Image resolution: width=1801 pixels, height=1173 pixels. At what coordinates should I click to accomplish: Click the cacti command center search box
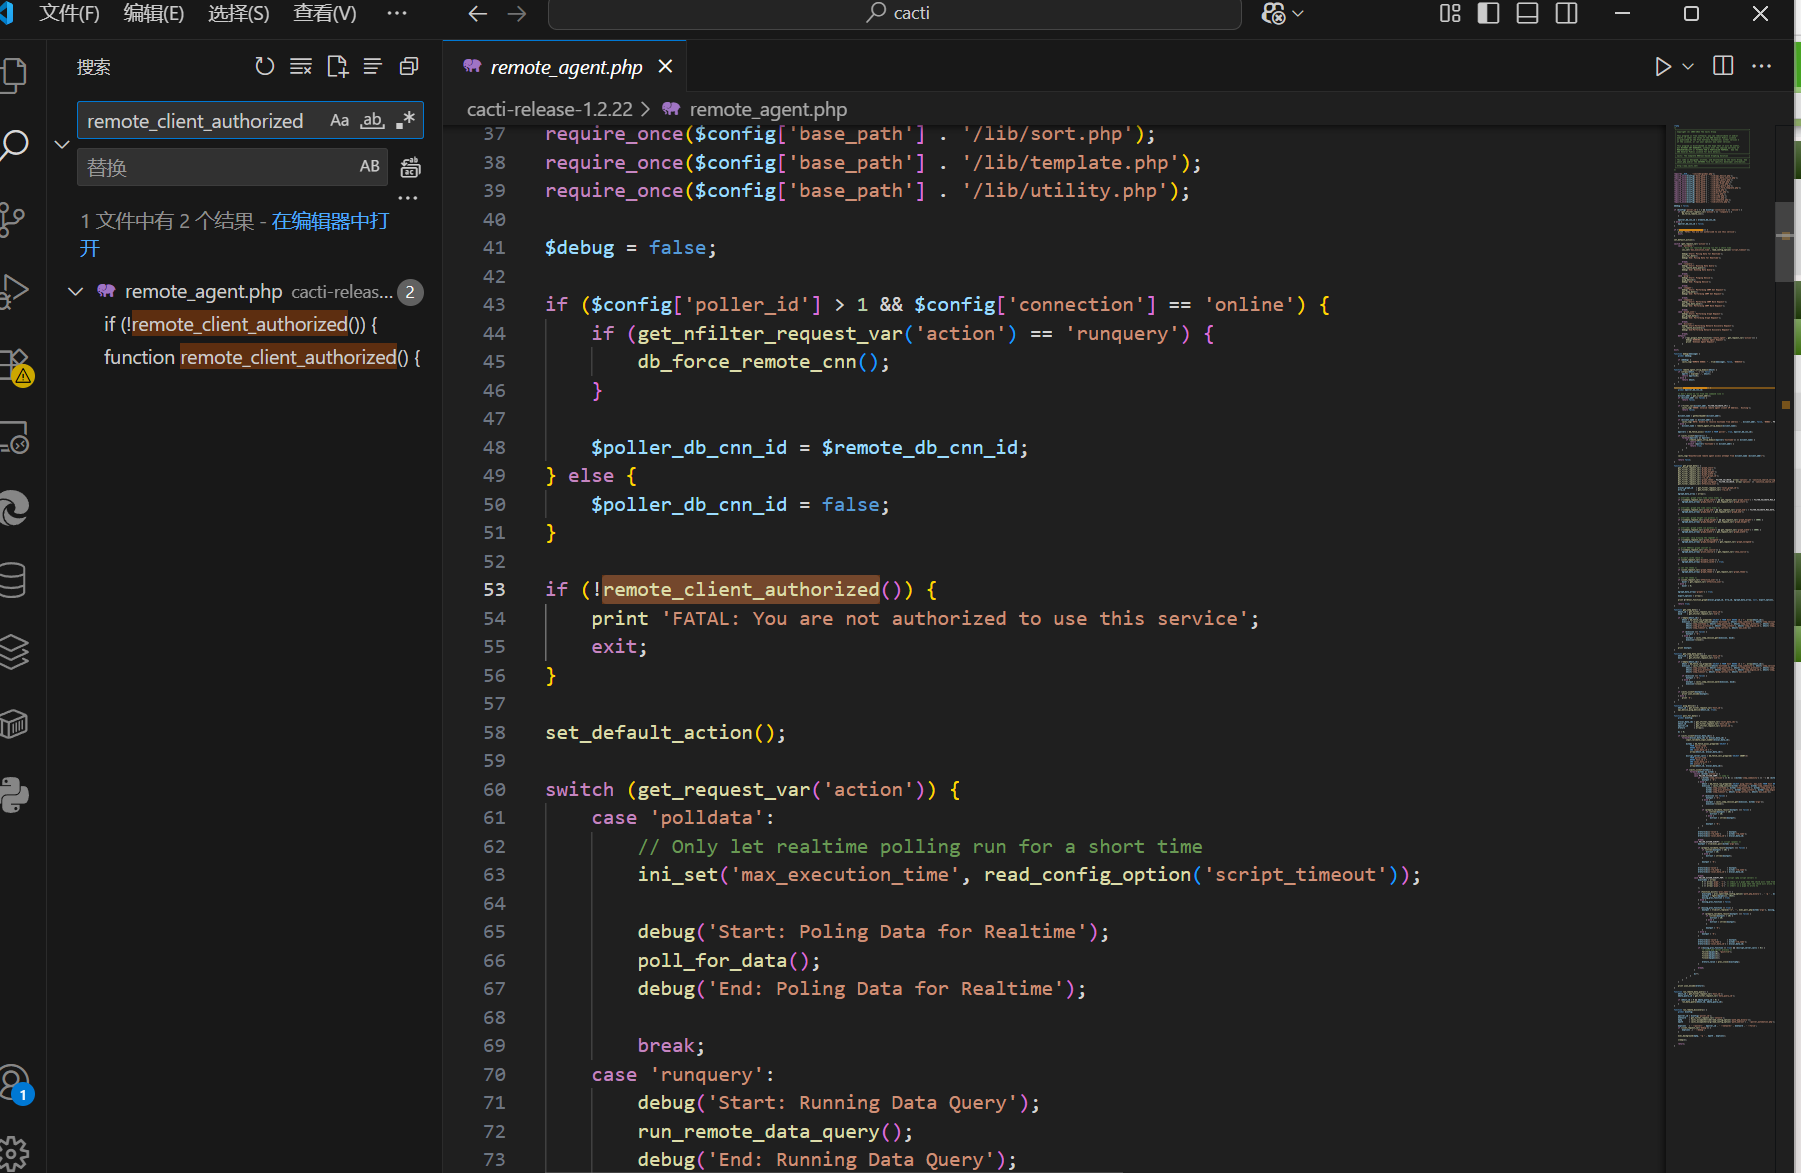coord(895,13)
